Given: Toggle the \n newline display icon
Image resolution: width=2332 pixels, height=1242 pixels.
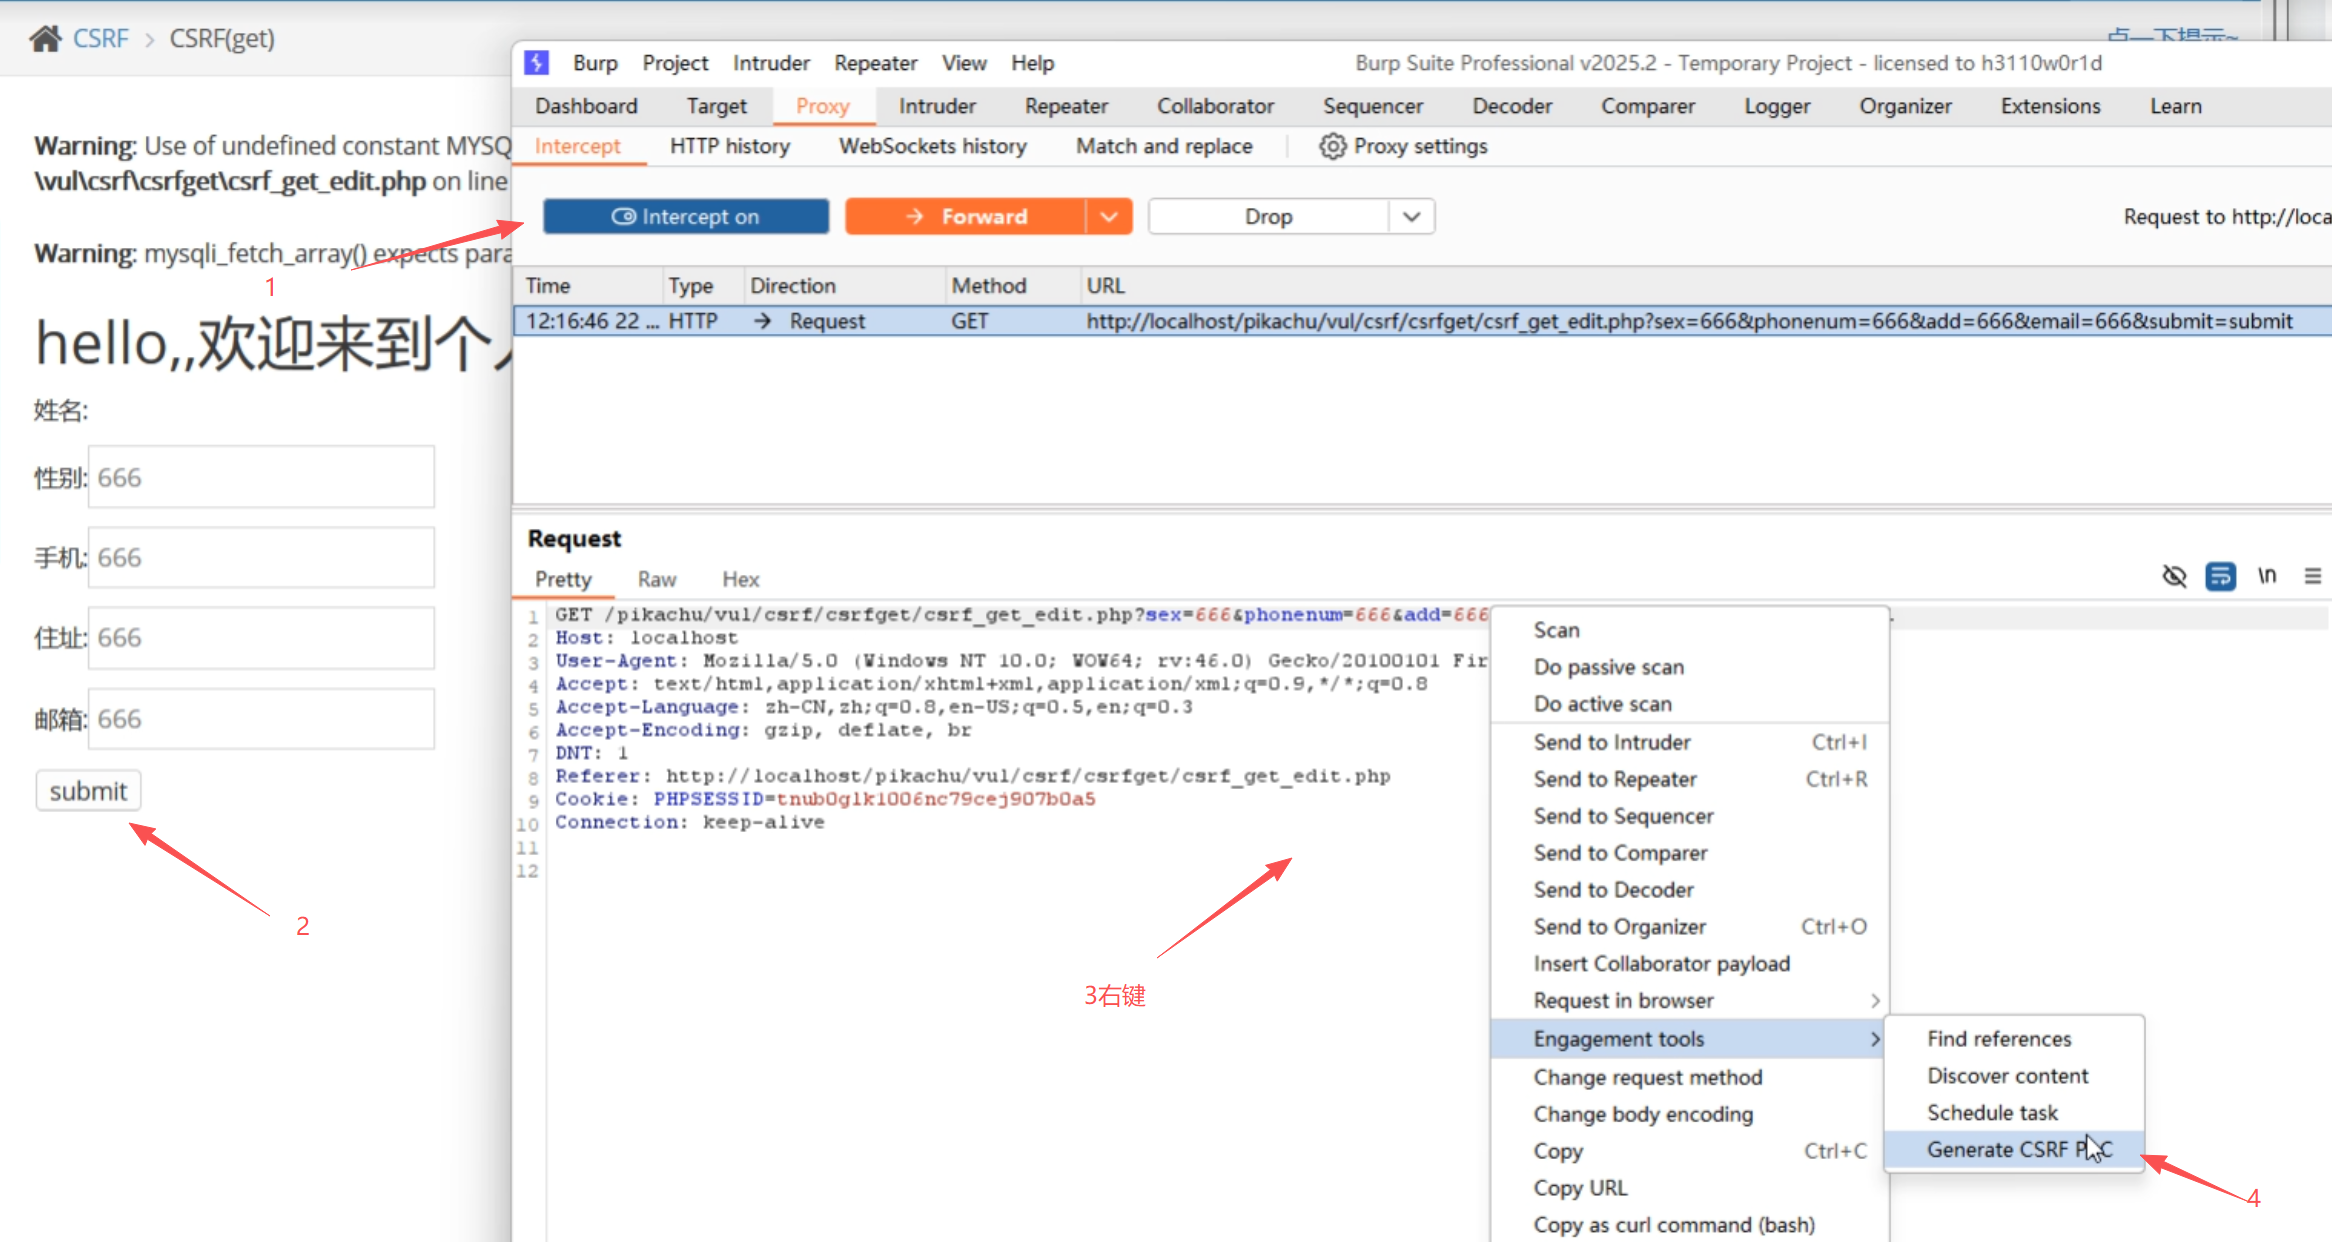Looking at the screenshot, I should pyautogui.click(x=2267, y=576).
